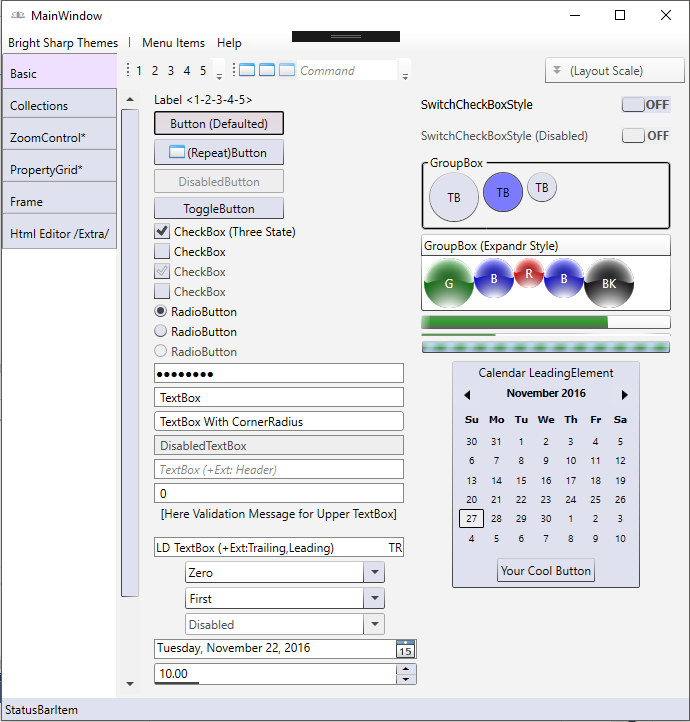The width and height of the screenshot is (690, 722).
Task: Switch to the Collections tab
Action: click(59, 105)
